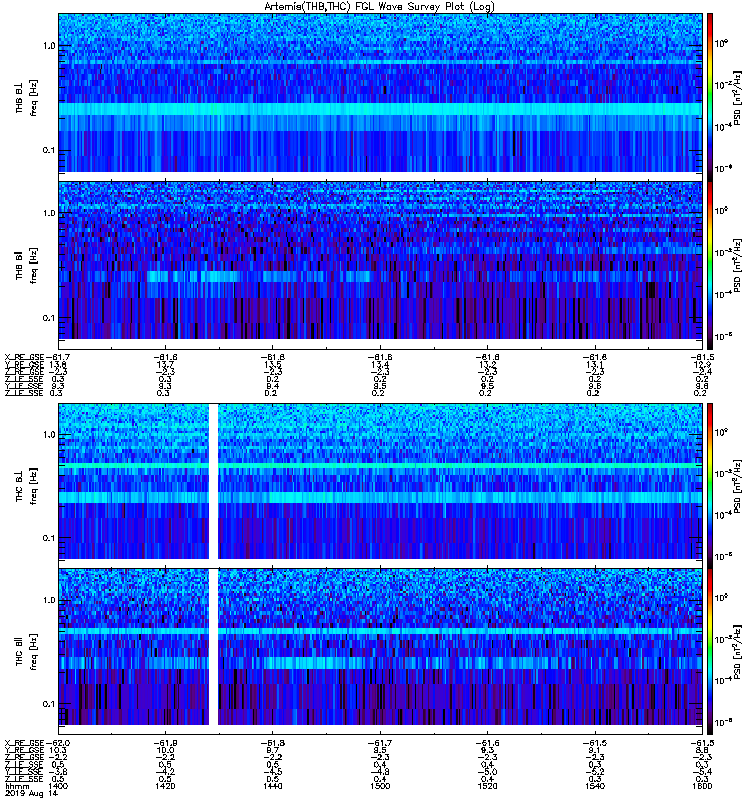Click the '0.1' frequency tick of THC B∥ panel
The width and height of the screenshot is (750, 800).
coord(49,704)
